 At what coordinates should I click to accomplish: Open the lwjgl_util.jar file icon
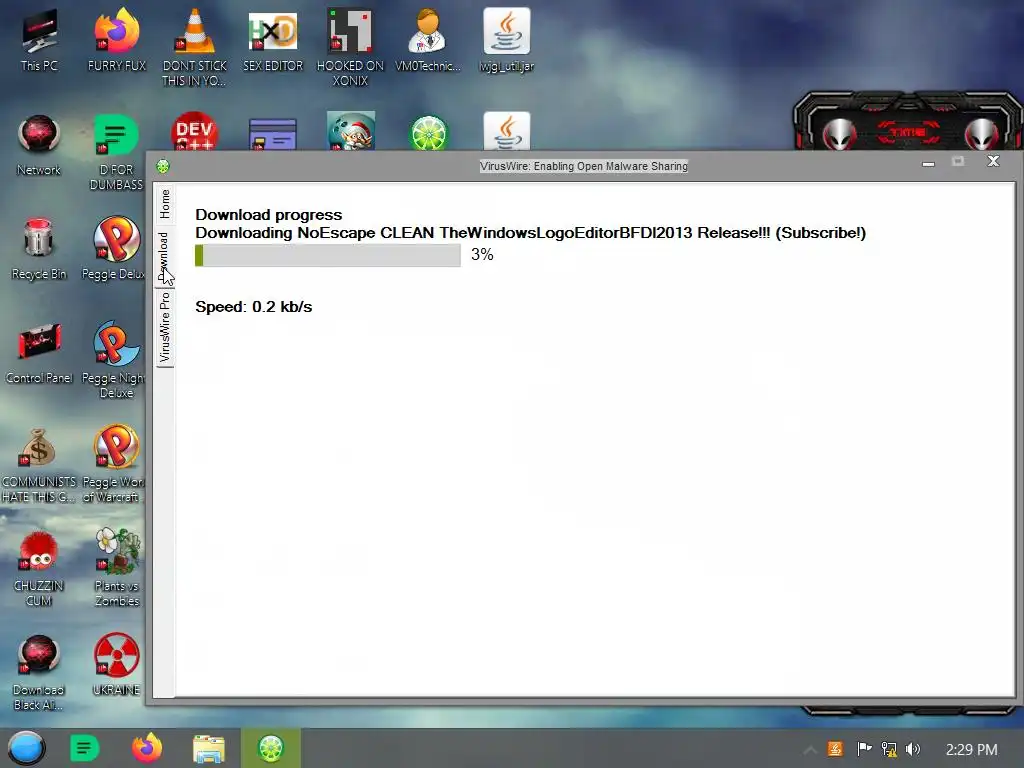point(507,40)
